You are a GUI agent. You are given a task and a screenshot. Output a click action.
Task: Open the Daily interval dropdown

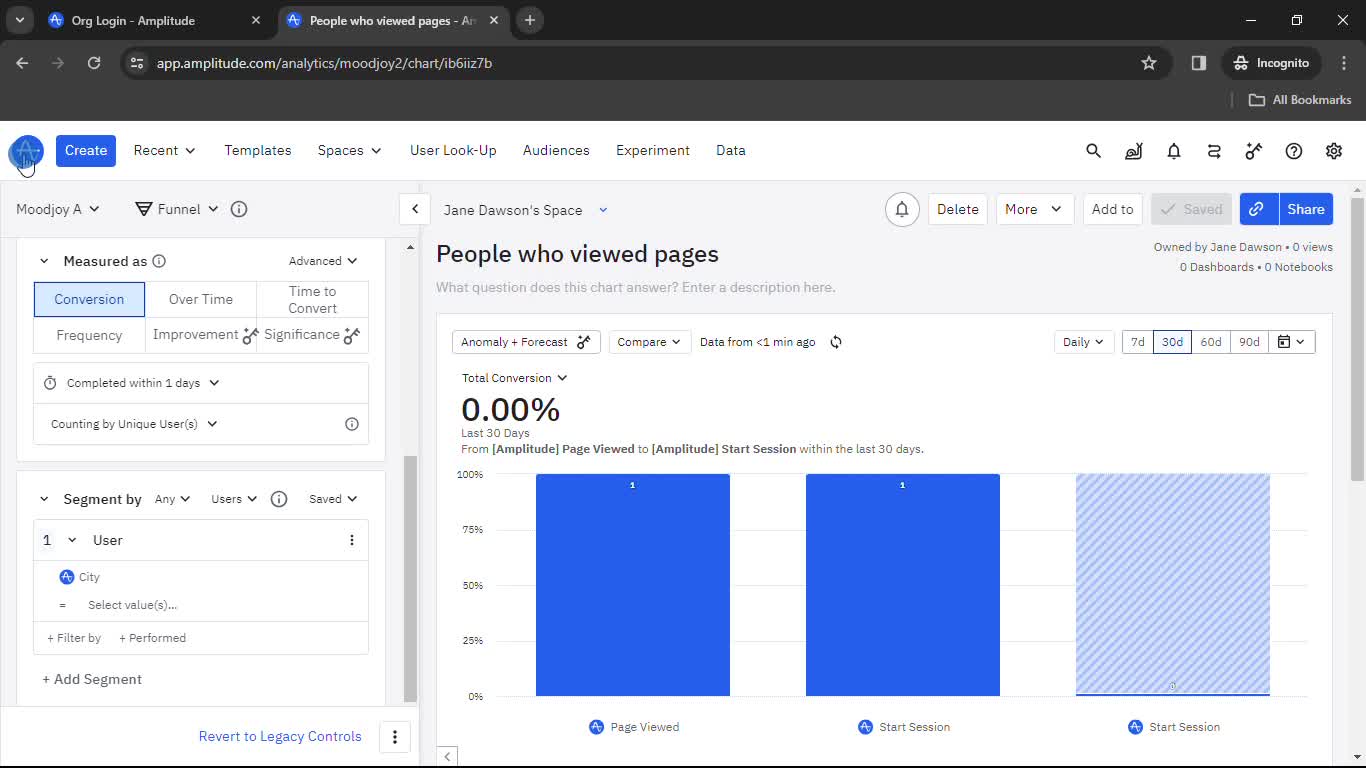[1084, 342]
